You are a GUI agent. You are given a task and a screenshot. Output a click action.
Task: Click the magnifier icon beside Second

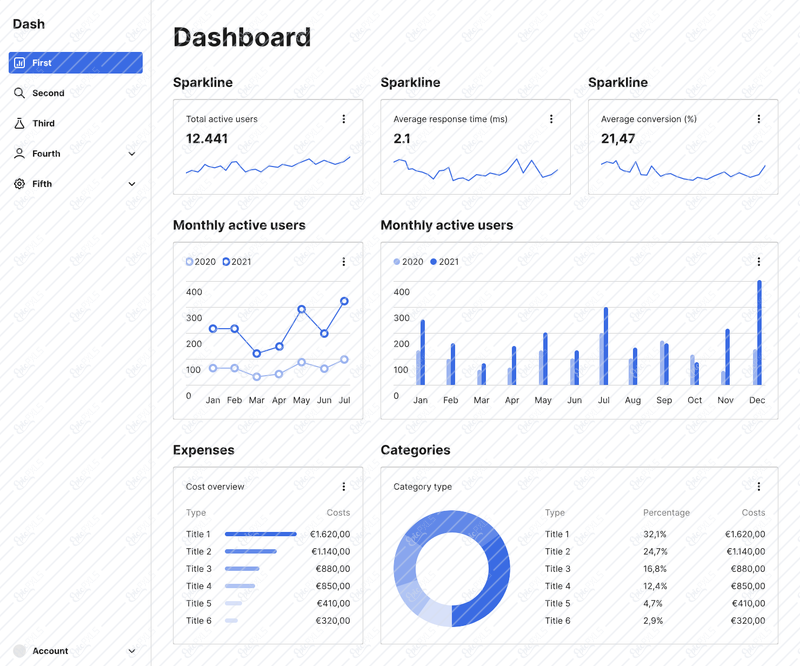coord(19,93)
